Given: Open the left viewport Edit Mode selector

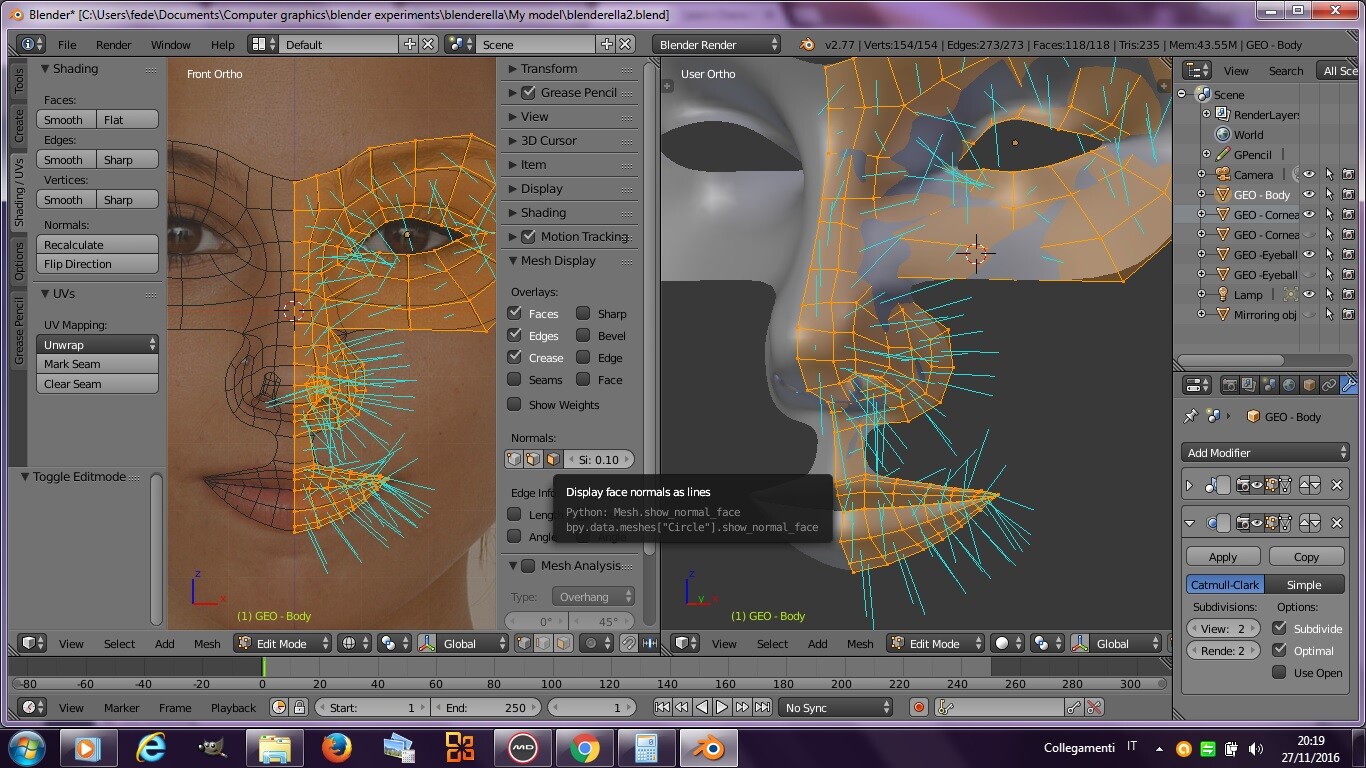Looking at the screenshot, I should point(282,643).
